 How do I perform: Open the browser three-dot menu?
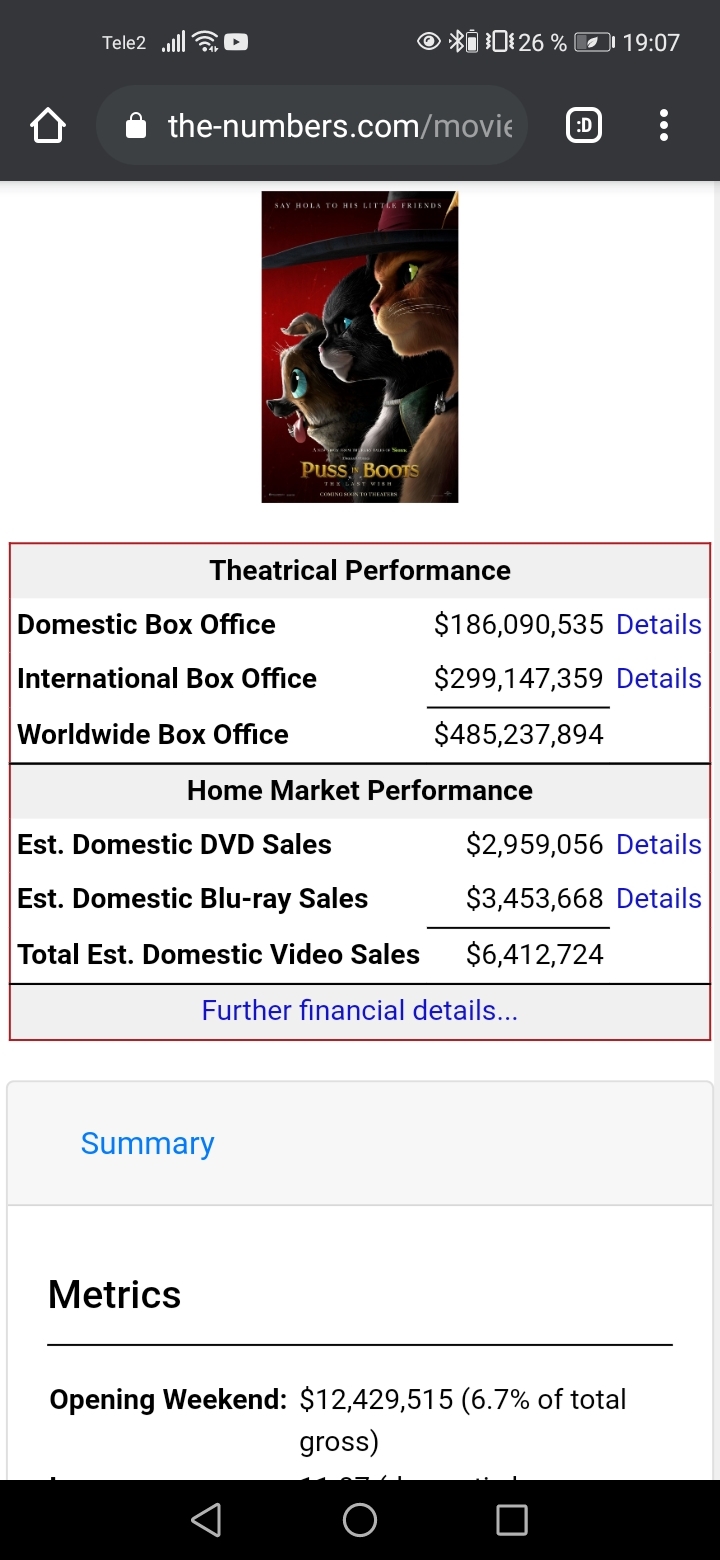tap(663, 126)
